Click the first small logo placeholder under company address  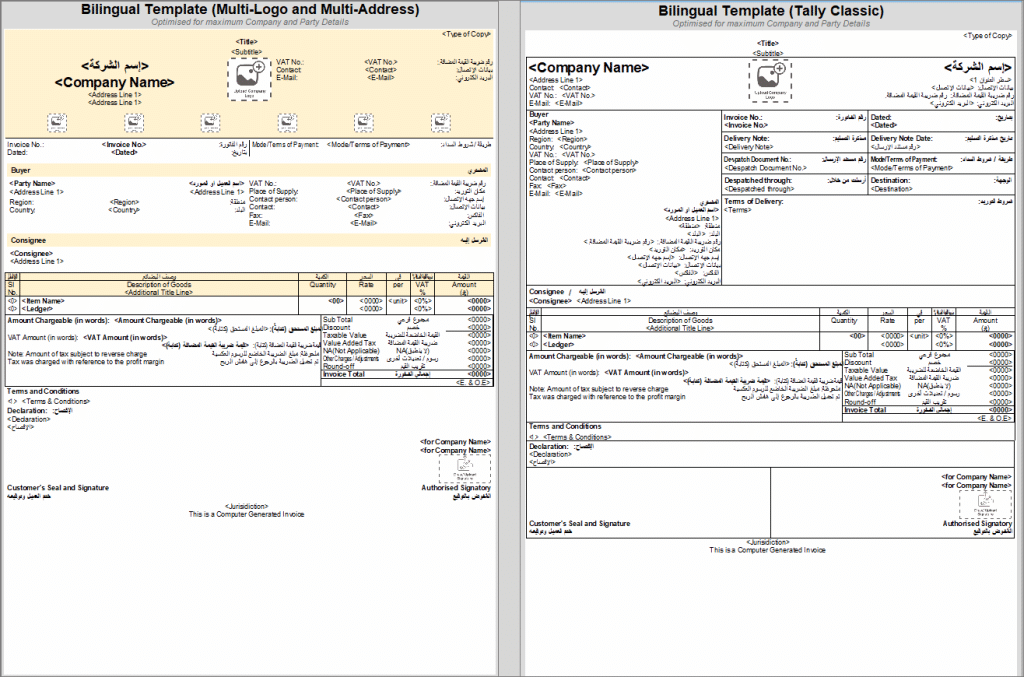(x=57, y=122)
